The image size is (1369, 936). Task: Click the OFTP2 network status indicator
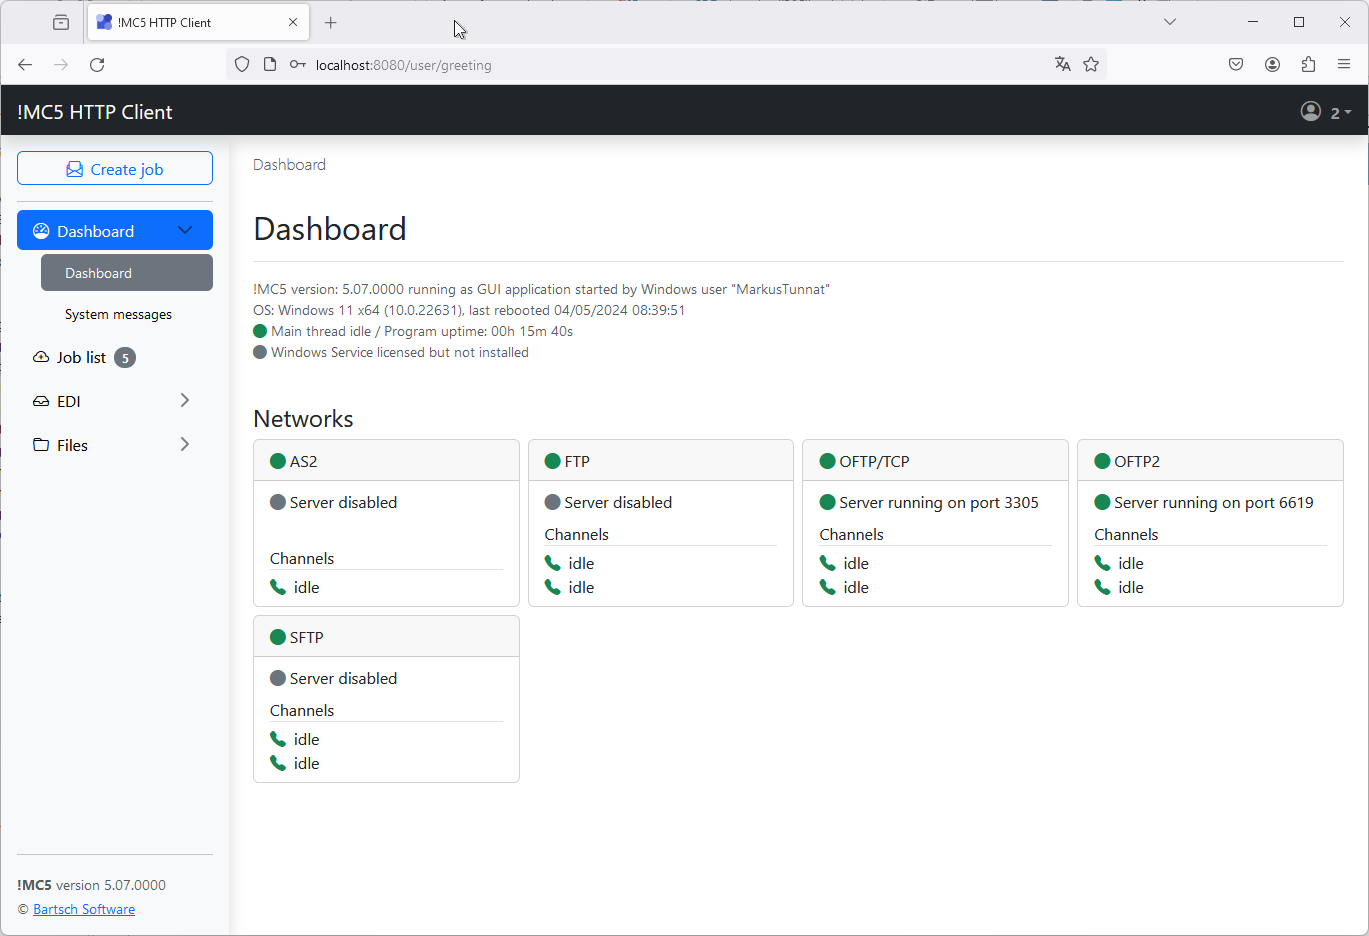click(x=1103, y=461)
